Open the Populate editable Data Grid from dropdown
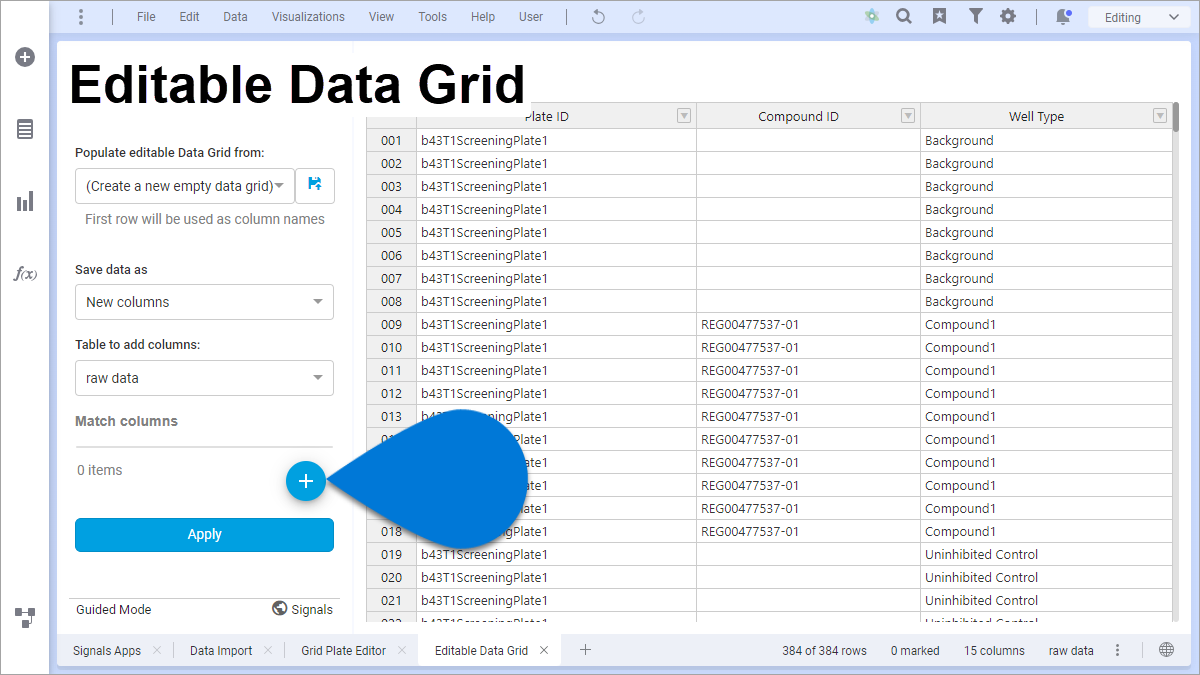The image size is (1200, 675). point(185,186)
